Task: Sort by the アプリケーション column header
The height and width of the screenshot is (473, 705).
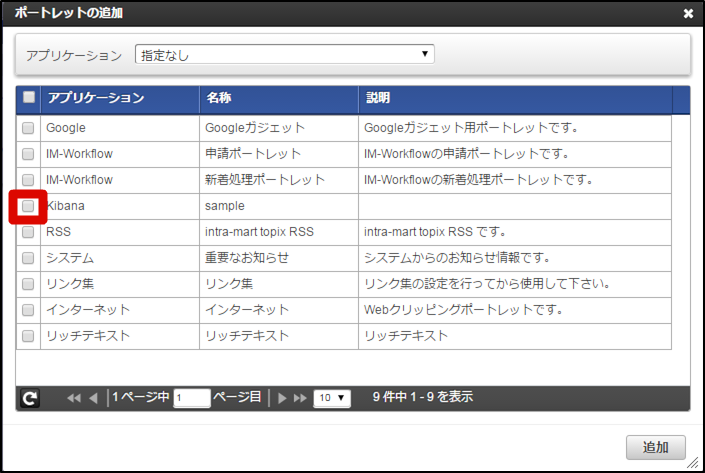Action: [120, 100]
